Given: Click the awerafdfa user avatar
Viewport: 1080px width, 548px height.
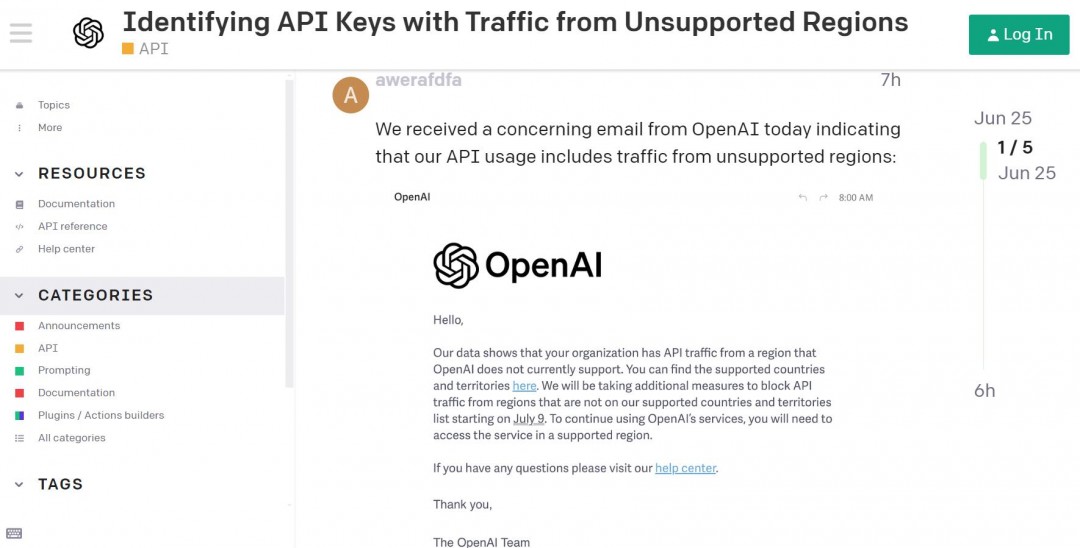Looking at the screenshot, I should point(351,95).
